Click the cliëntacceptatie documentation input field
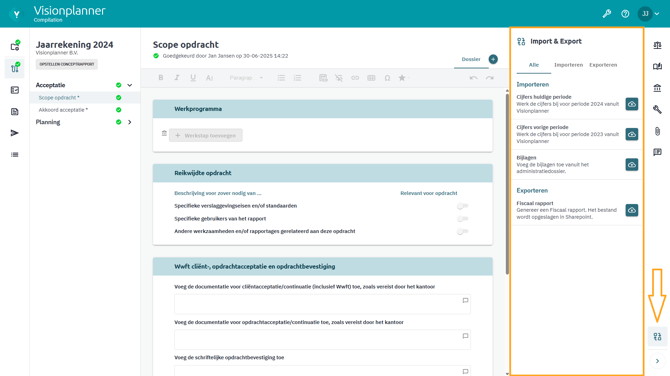670x376 pixels. (322, 304)
